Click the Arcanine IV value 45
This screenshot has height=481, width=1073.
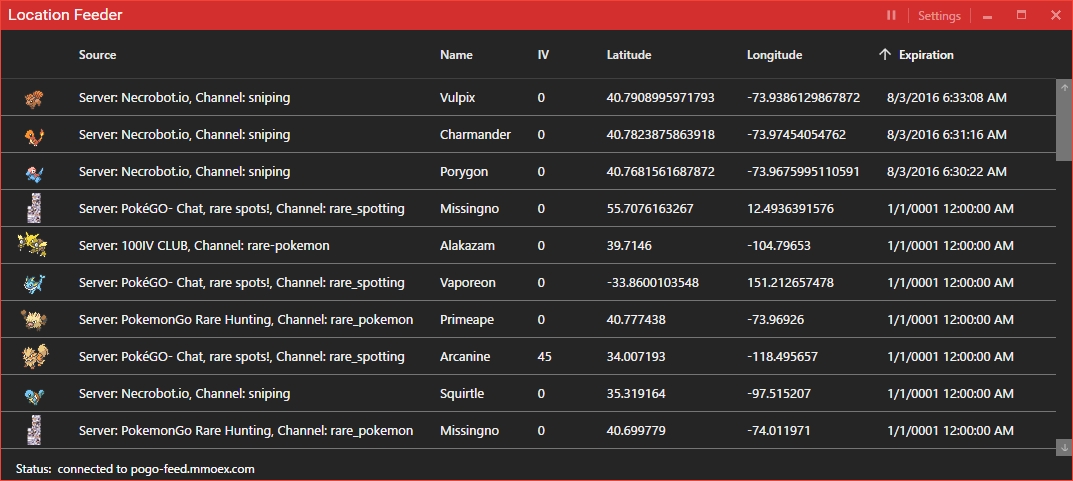point(545,356)
